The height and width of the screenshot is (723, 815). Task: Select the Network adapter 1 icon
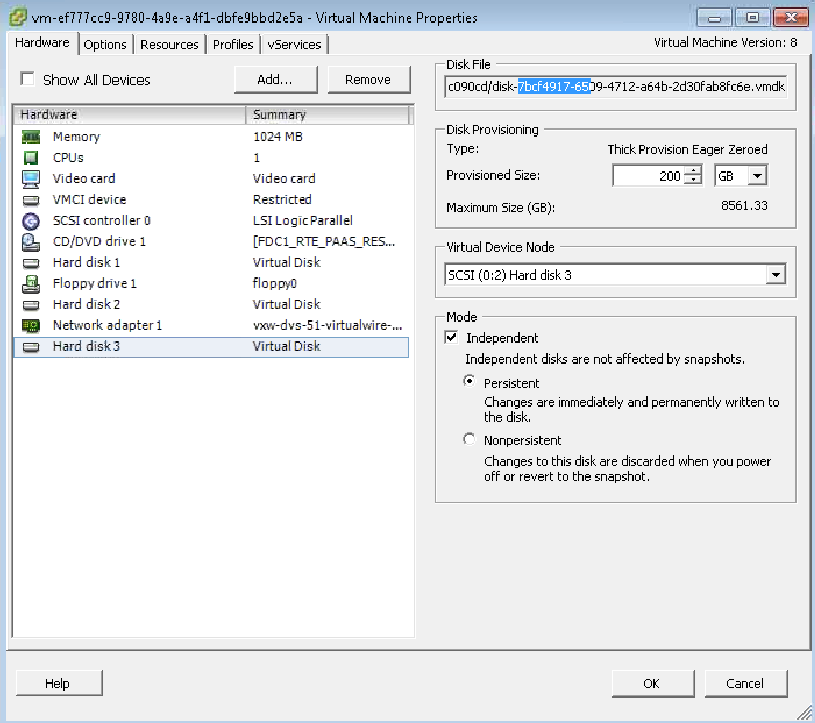tap(31, 326)
